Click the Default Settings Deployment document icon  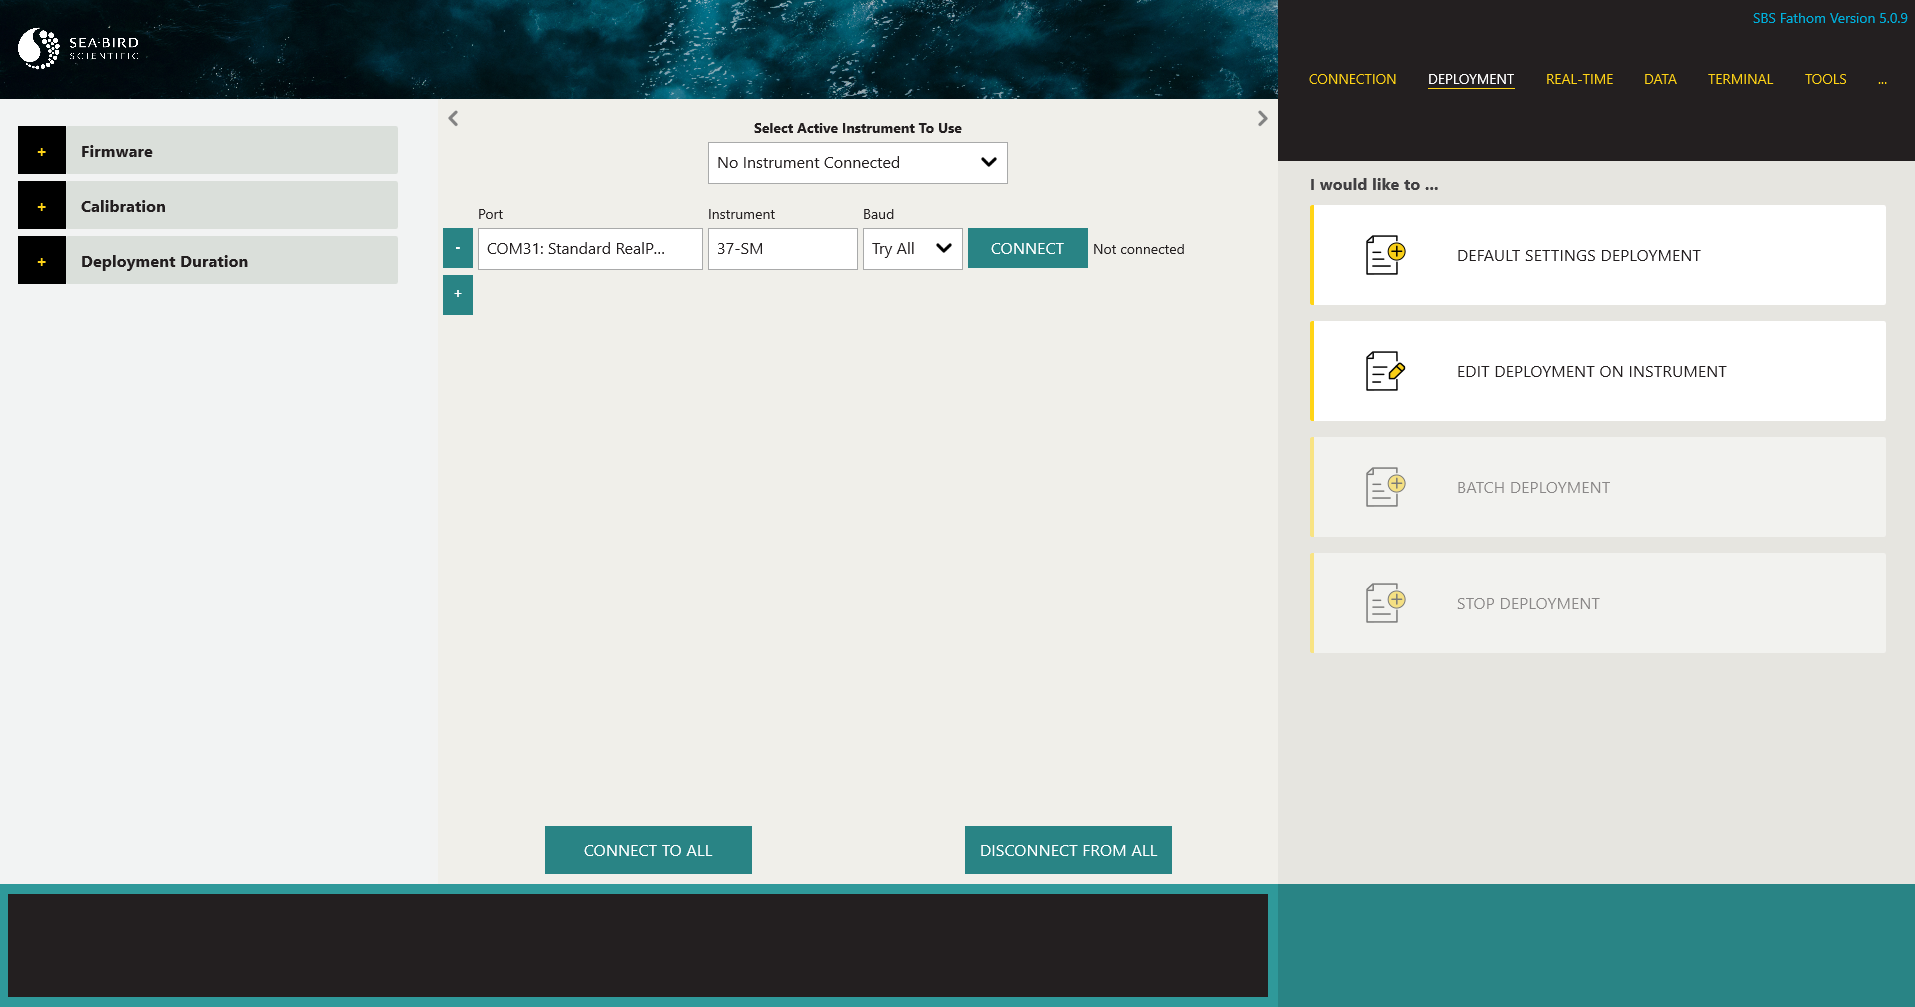(x=1385, y=255)
